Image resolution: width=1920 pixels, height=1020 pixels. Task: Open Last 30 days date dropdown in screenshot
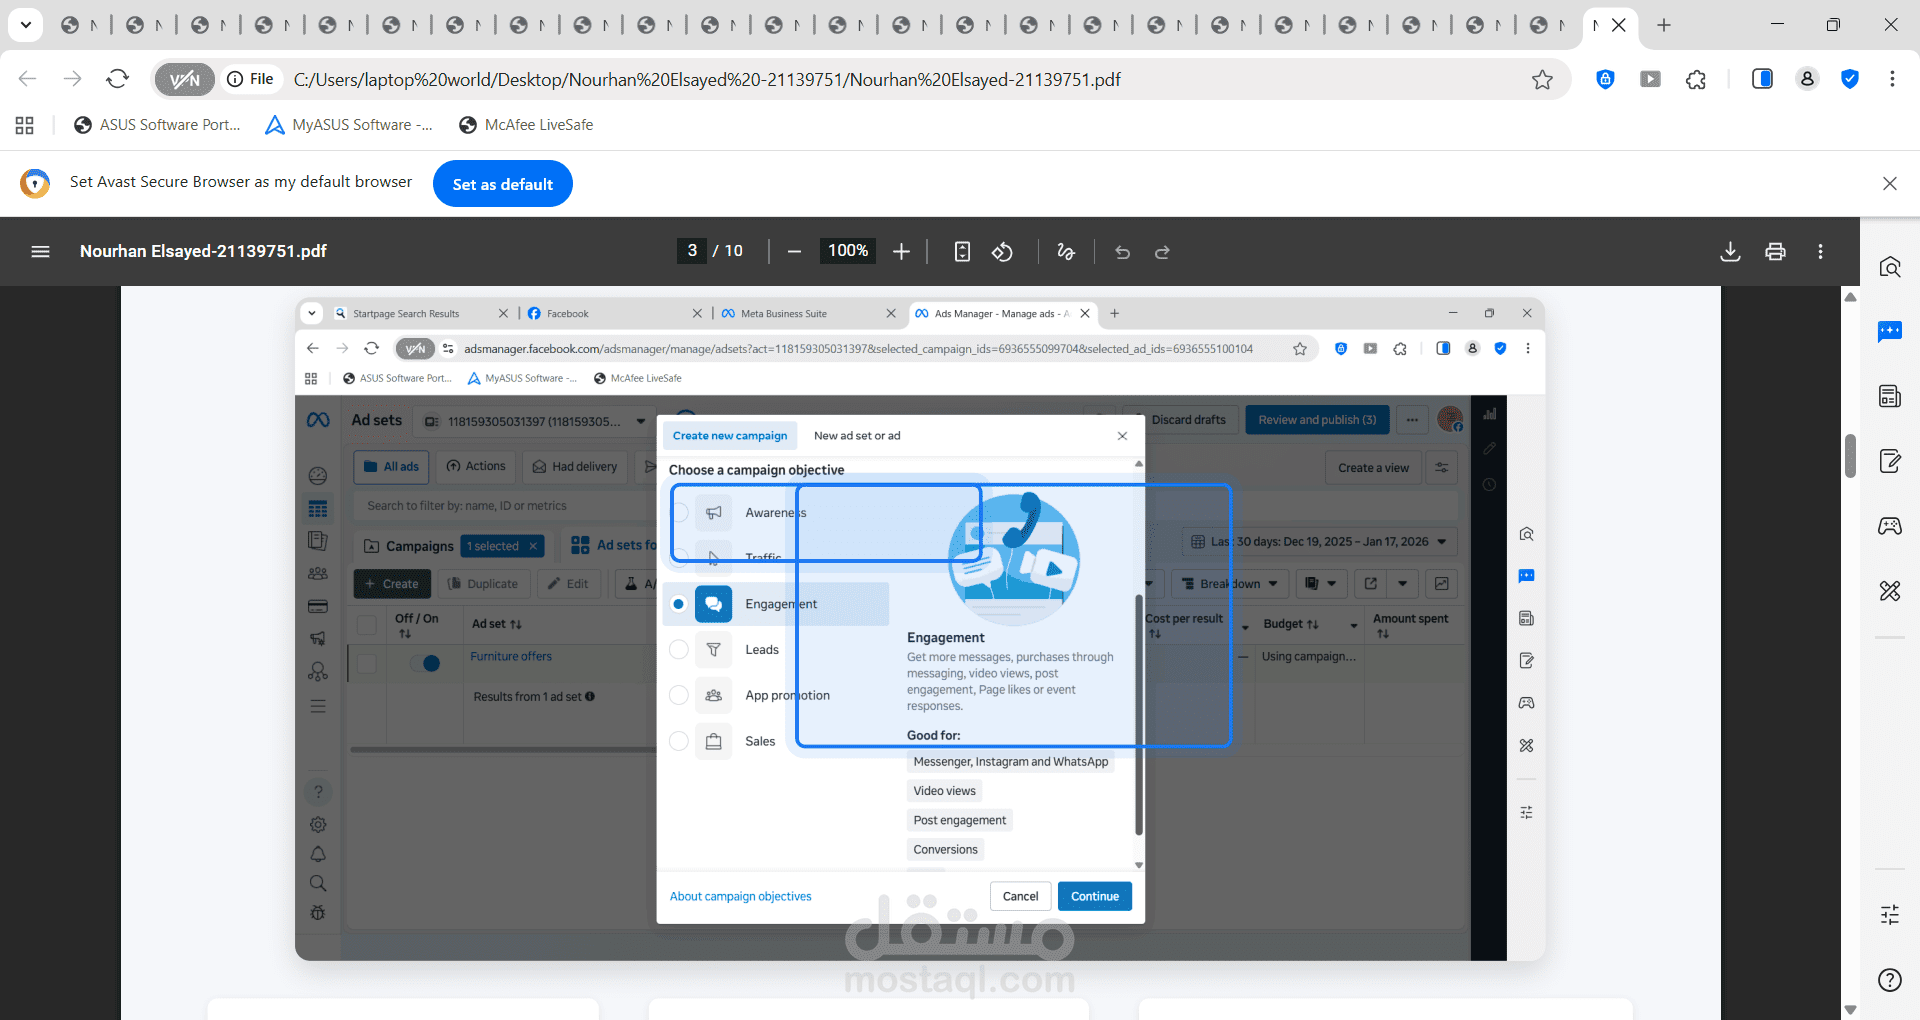click(x=1319, y=542)
